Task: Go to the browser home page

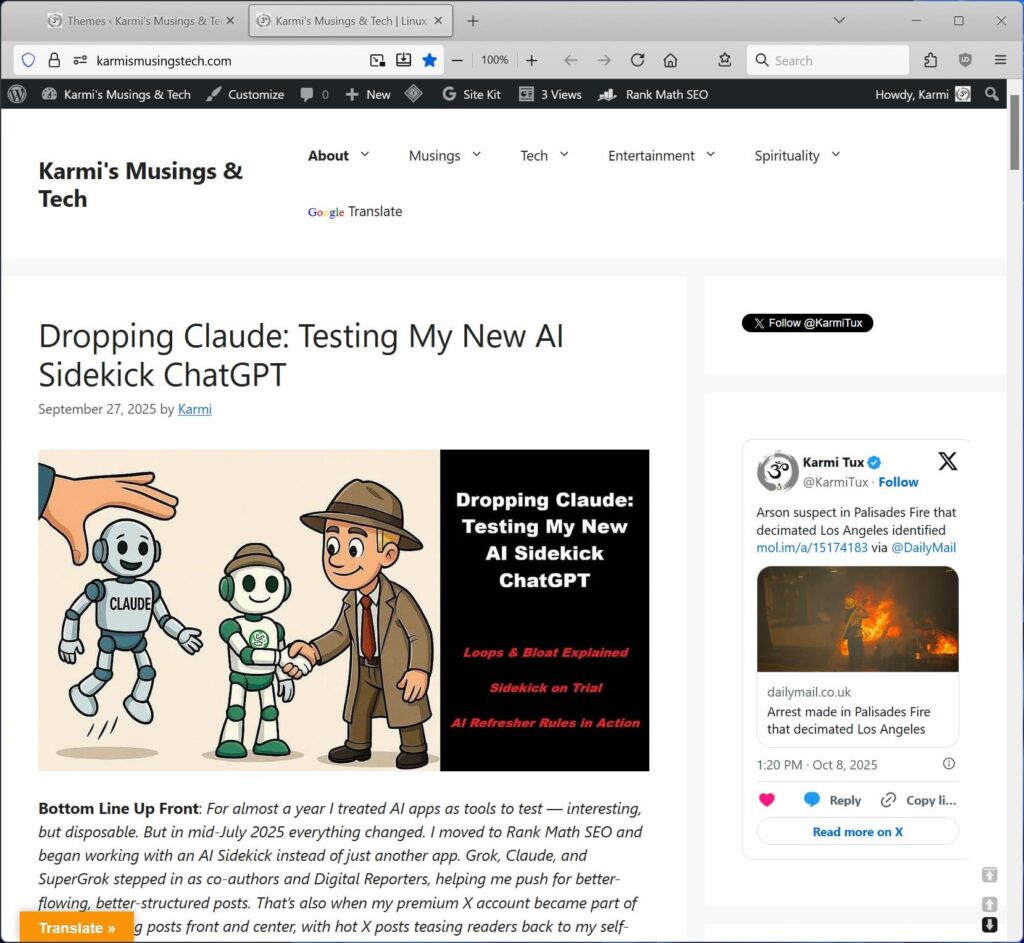Action: (671, 60)
